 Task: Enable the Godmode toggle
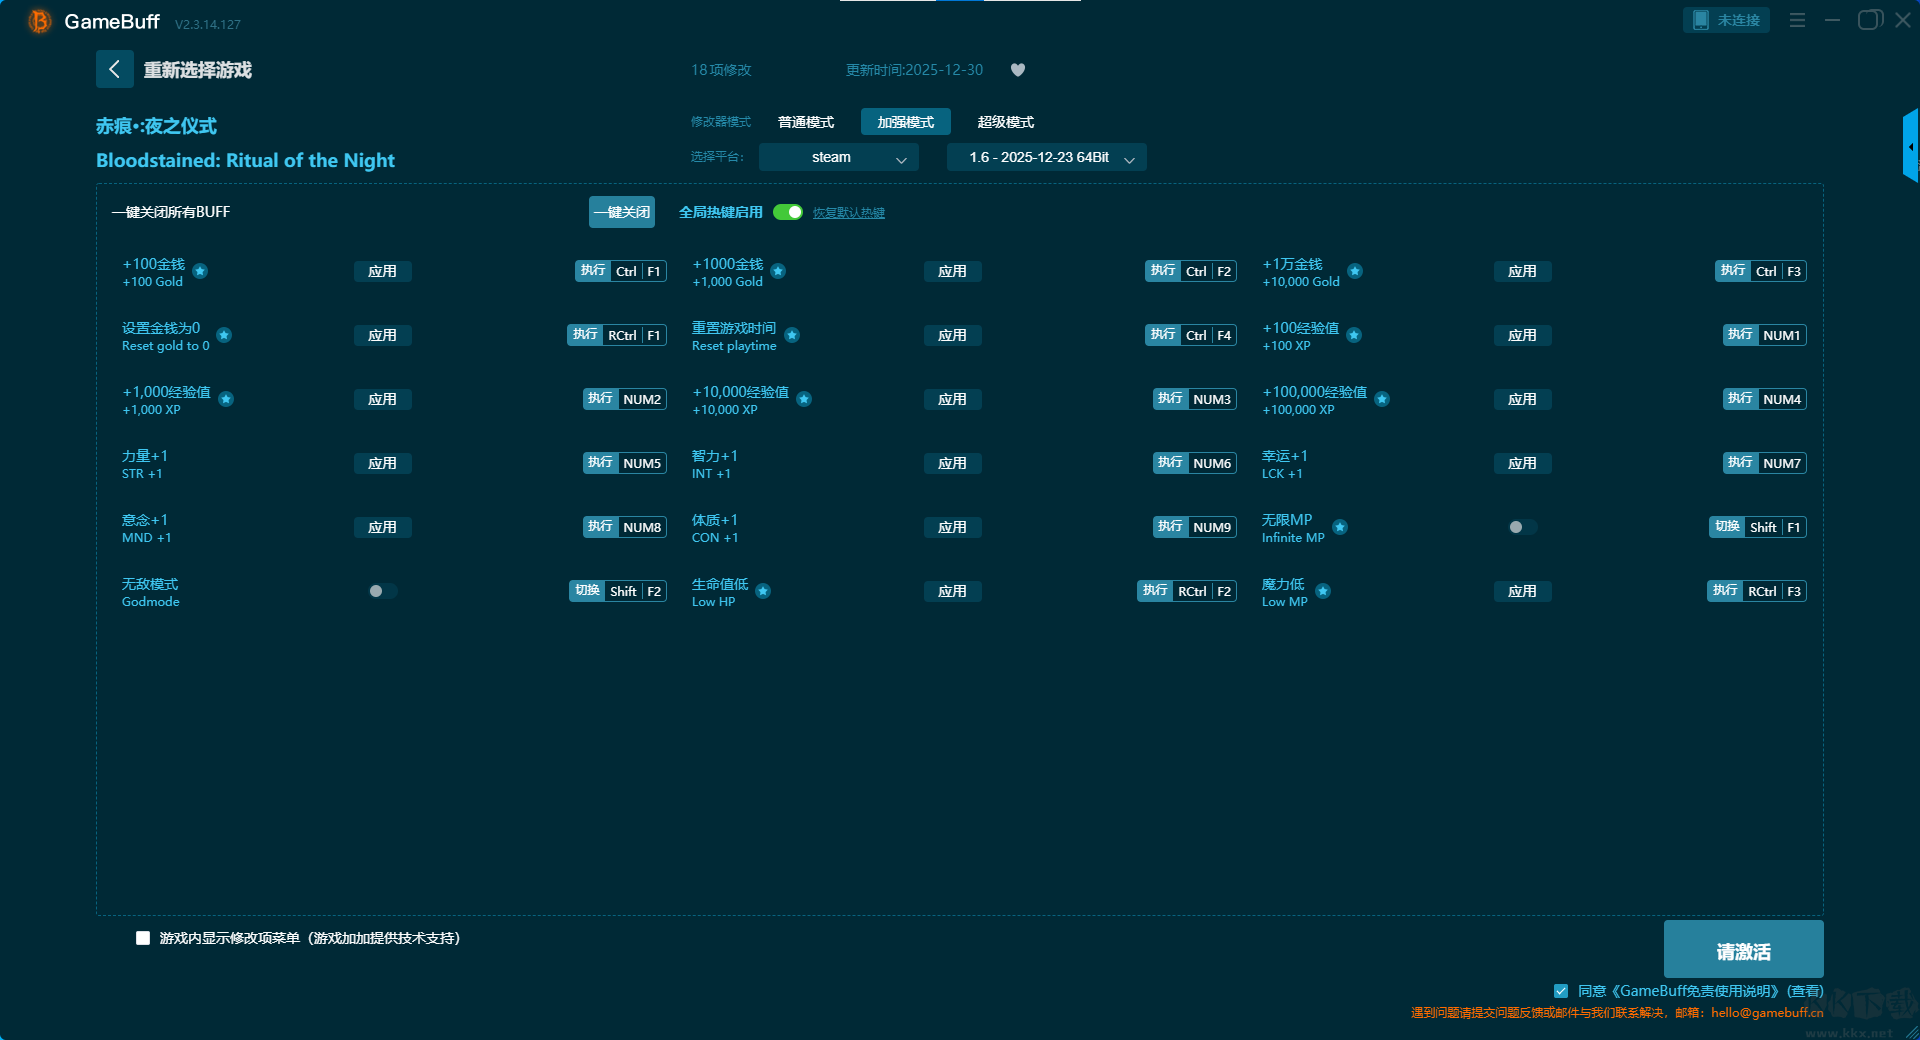coord(382,591)
